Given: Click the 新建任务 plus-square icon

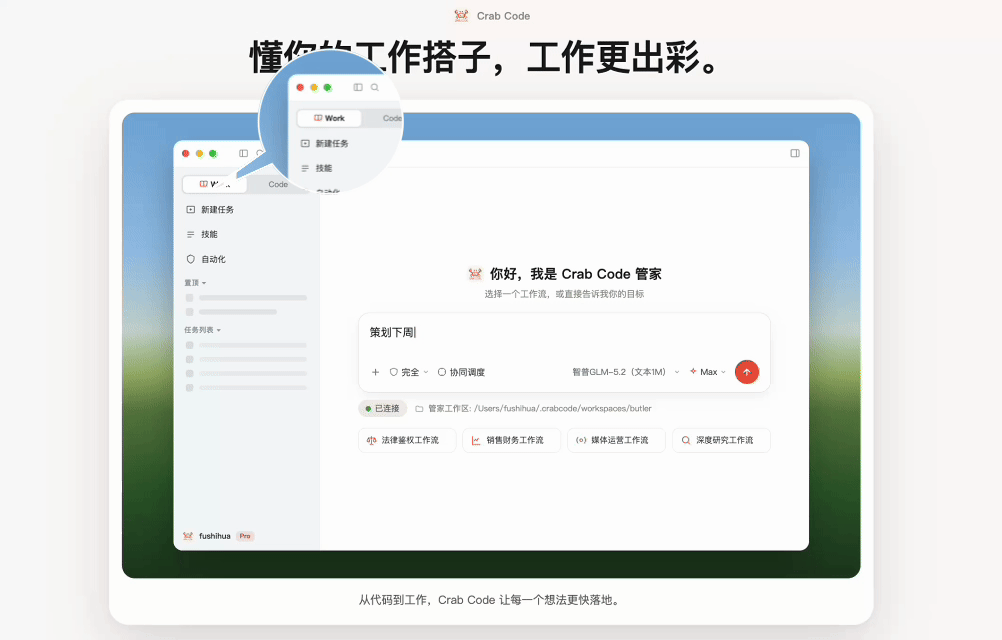Looking at the screenshot, I should coord(190,210).
